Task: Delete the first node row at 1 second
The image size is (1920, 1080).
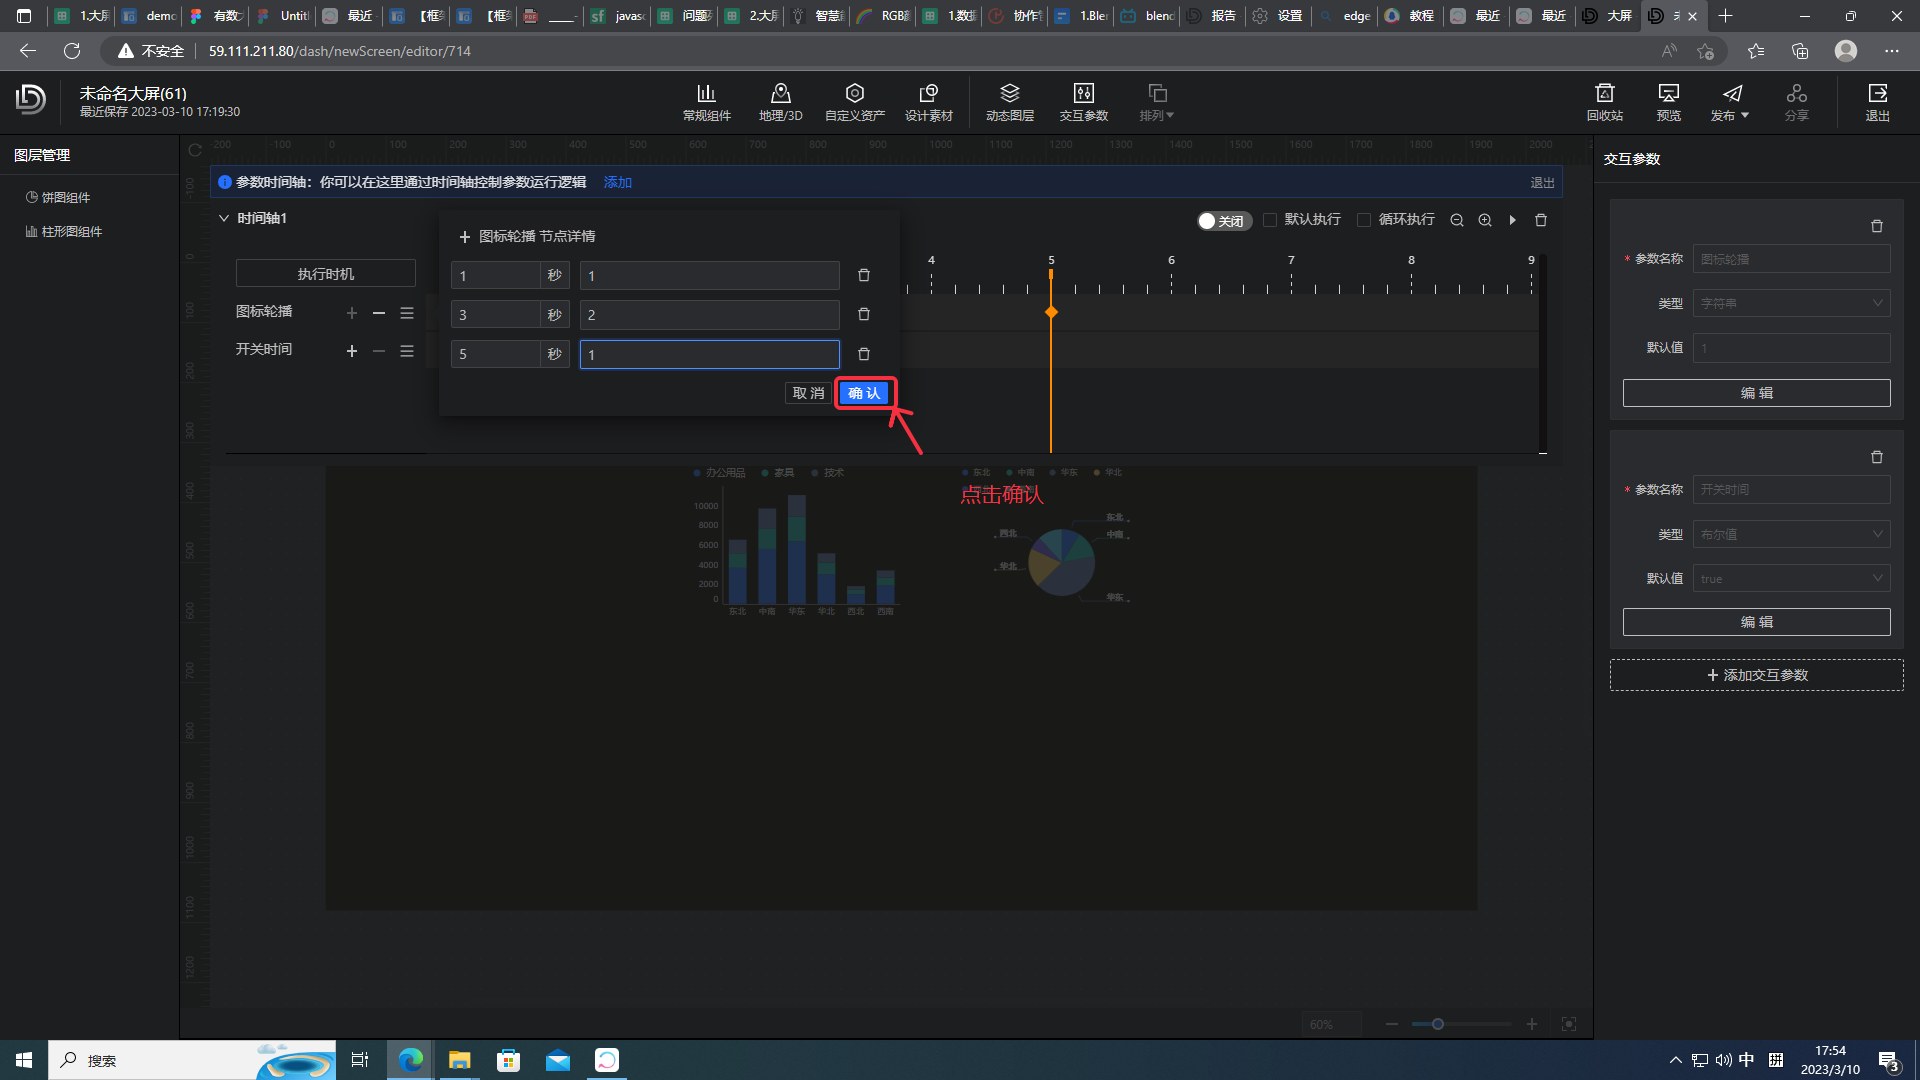Action: pyautogui.click(x=864, y=275)
